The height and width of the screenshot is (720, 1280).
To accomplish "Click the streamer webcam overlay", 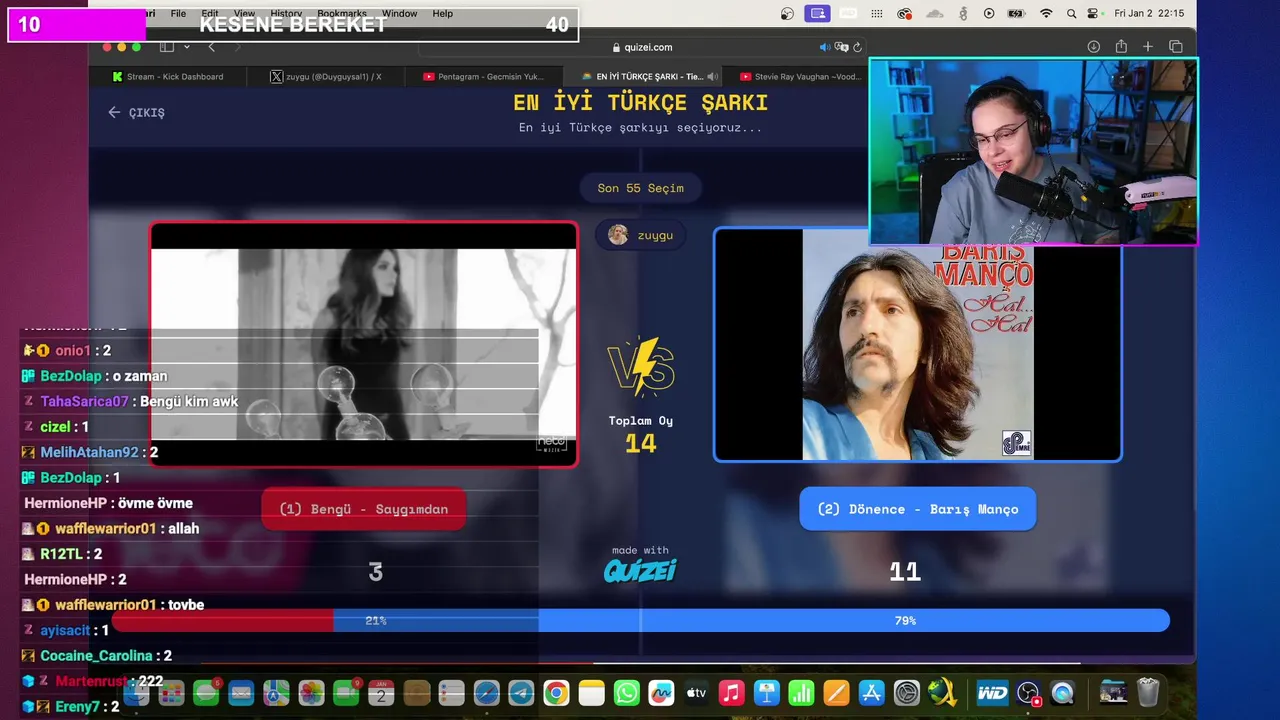I will pyautogui.click(x=1033, y=151).
